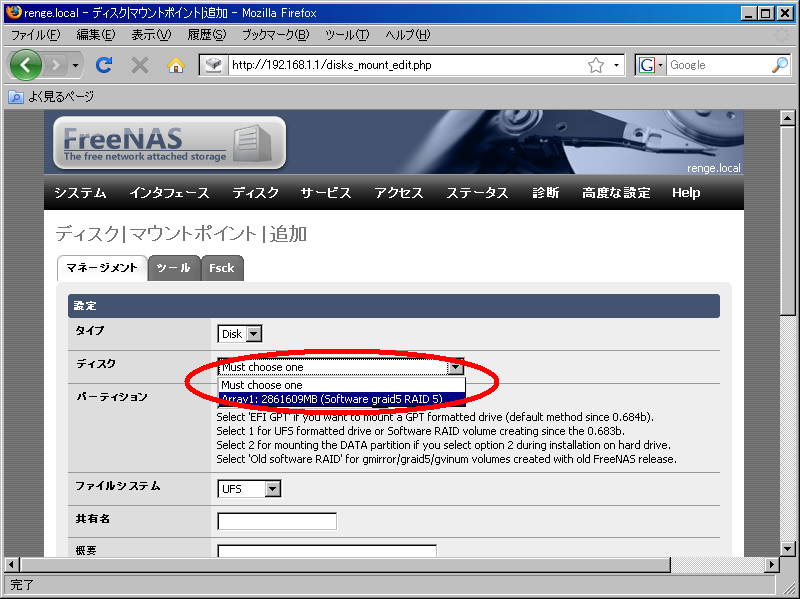Click the vertical scrollbar up arrow
The width and height of the screenshot is (800, 599).
tap(787, 118)
